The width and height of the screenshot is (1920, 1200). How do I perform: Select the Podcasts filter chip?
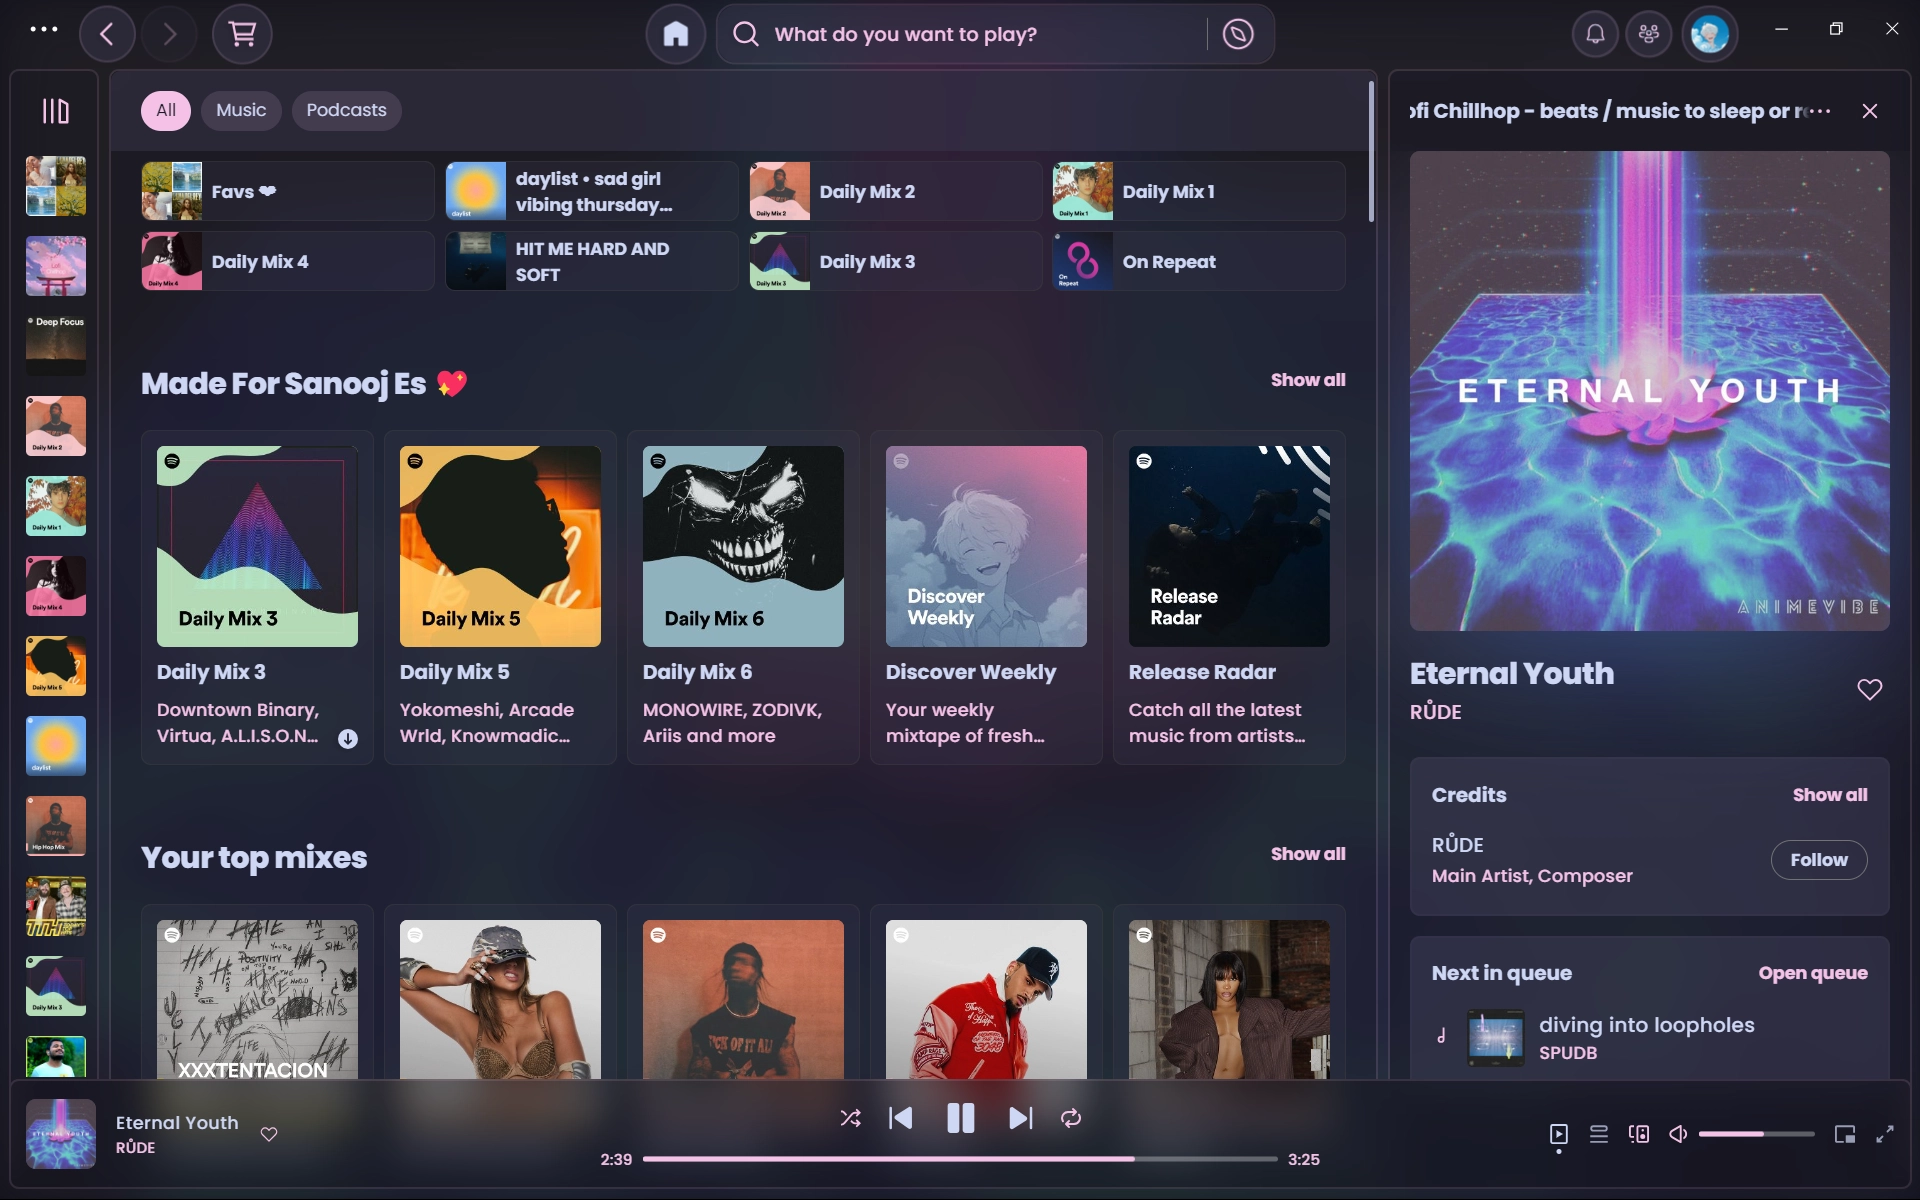tap(346, 110)
